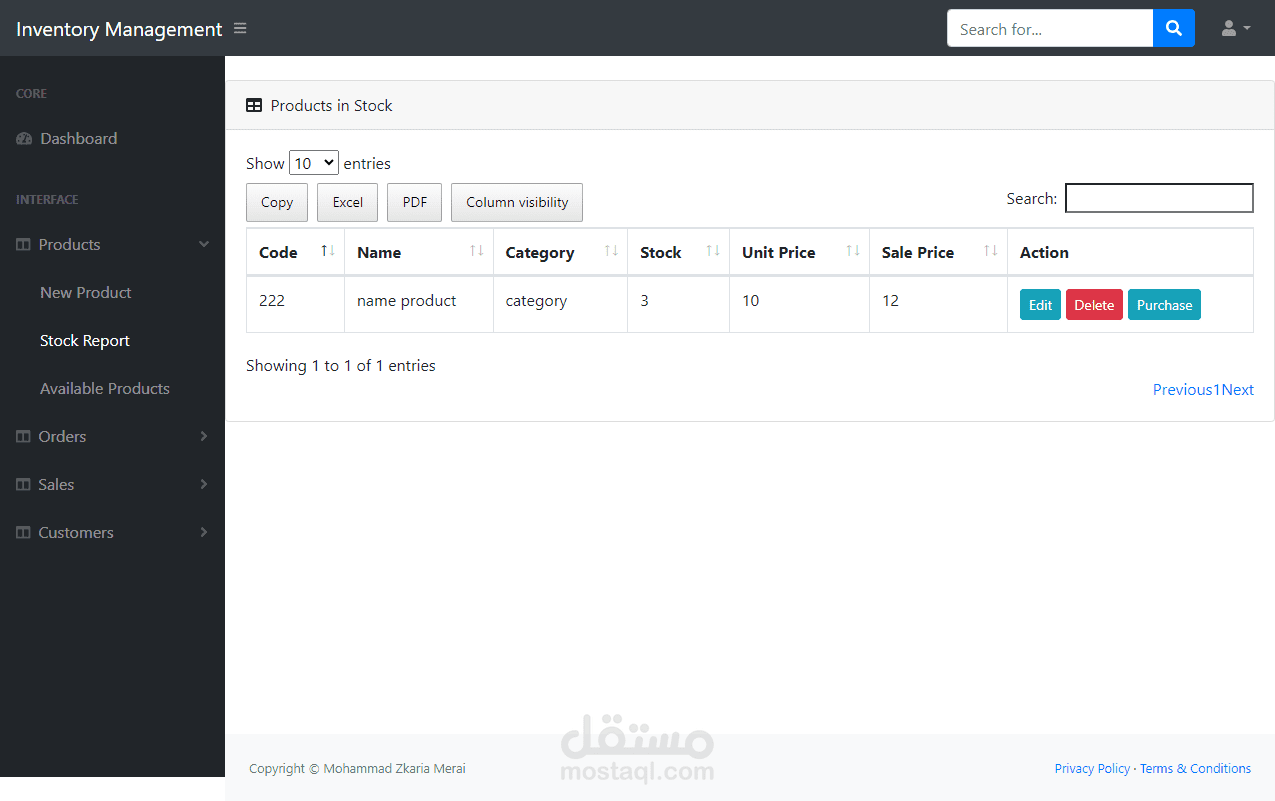Click the Sales columns icon in sidebar
Viewport: 1275px width, 801px height.
(x=24, y=485)
